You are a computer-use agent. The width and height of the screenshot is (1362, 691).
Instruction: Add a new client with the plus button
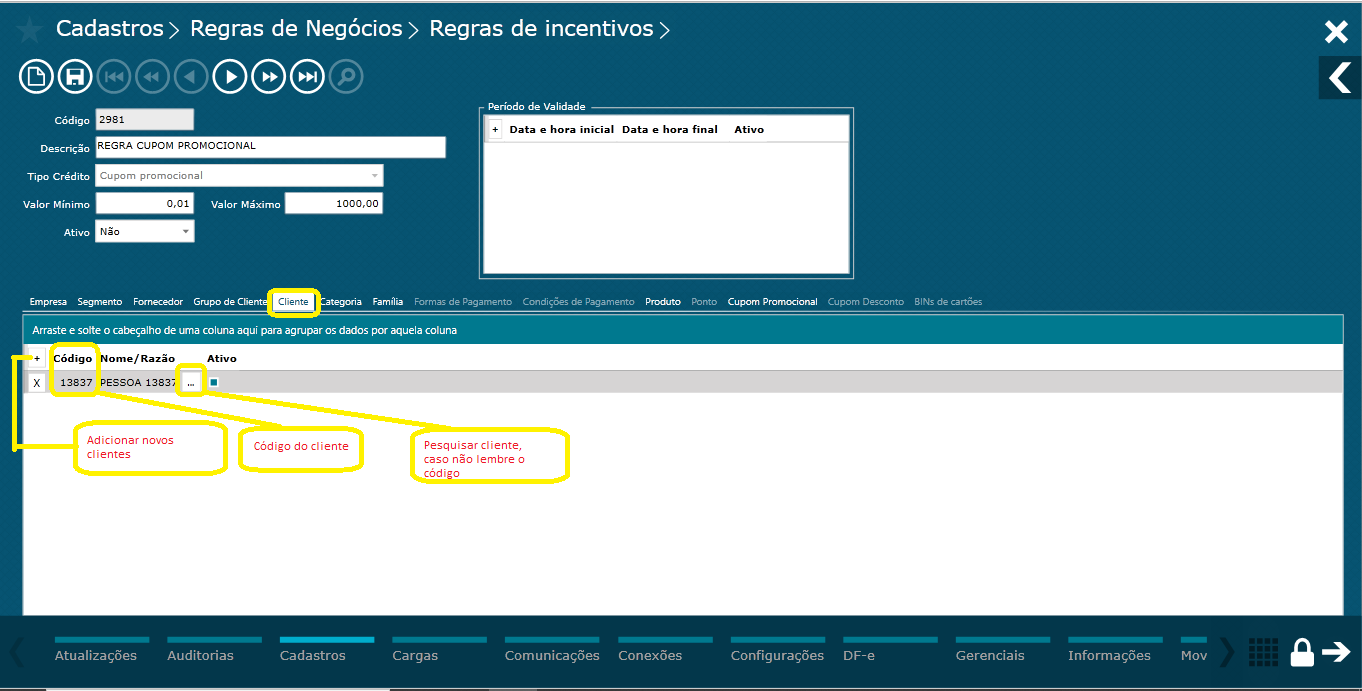(x=36, y=358)
